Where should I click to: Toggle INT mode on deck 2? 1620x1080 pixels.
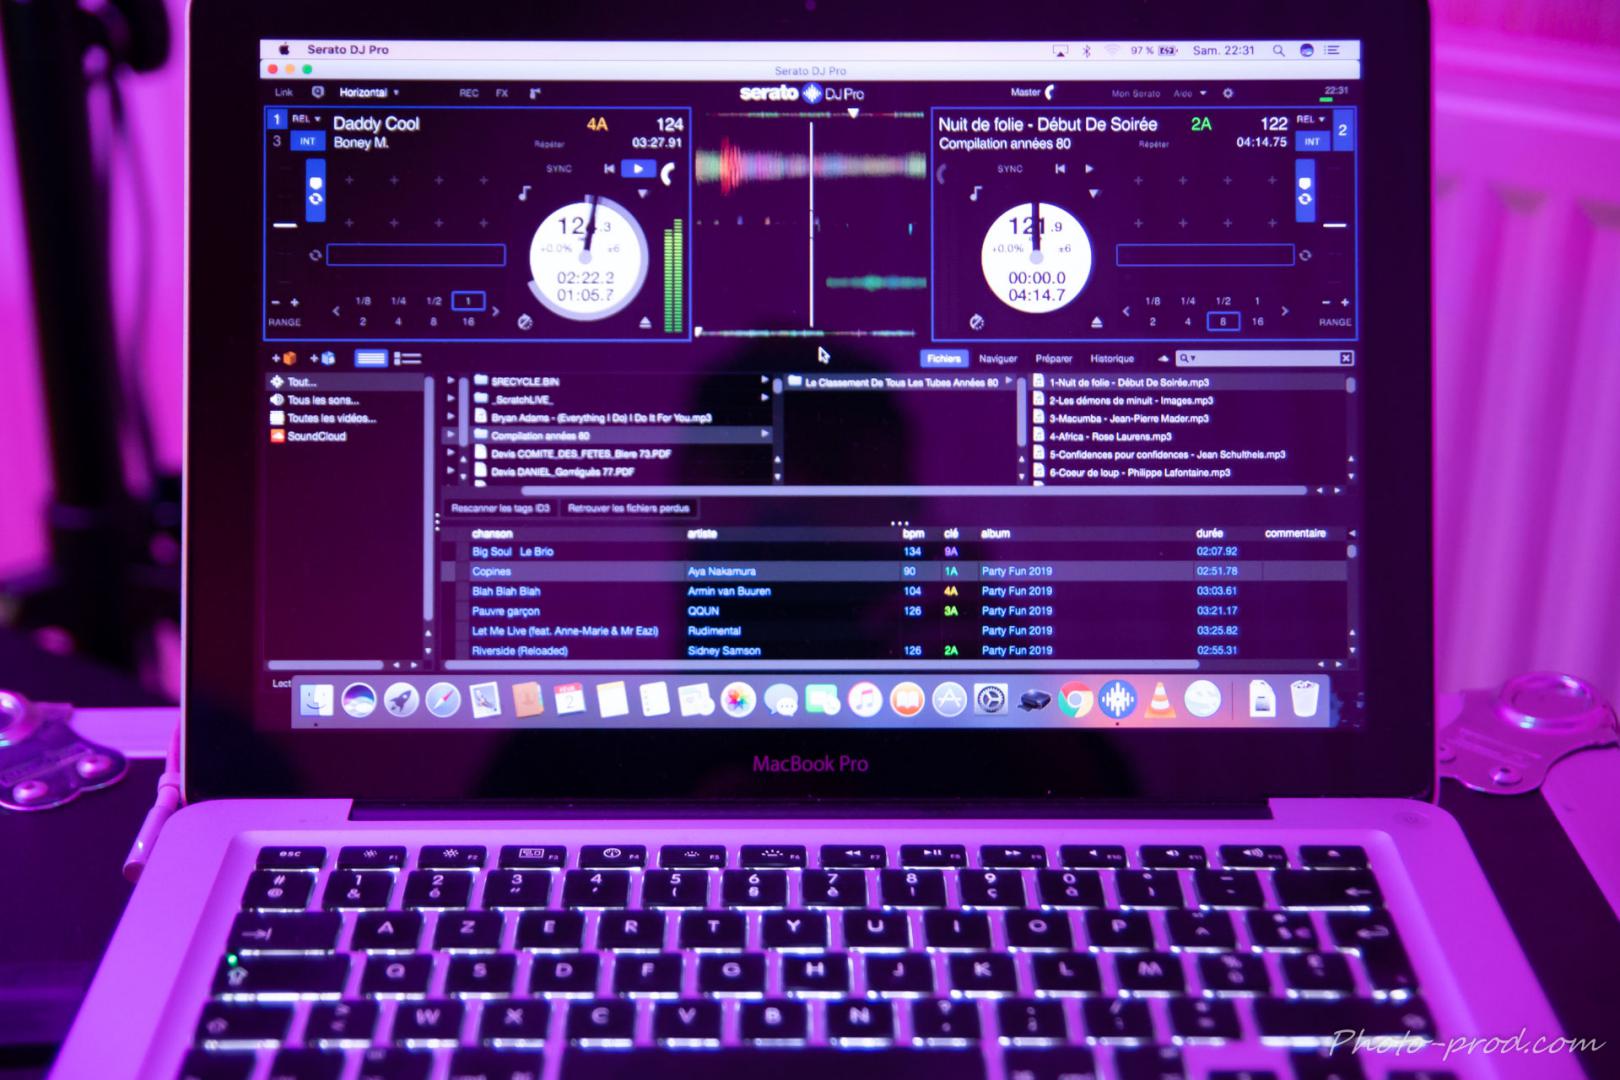(x=1312, y=142)
